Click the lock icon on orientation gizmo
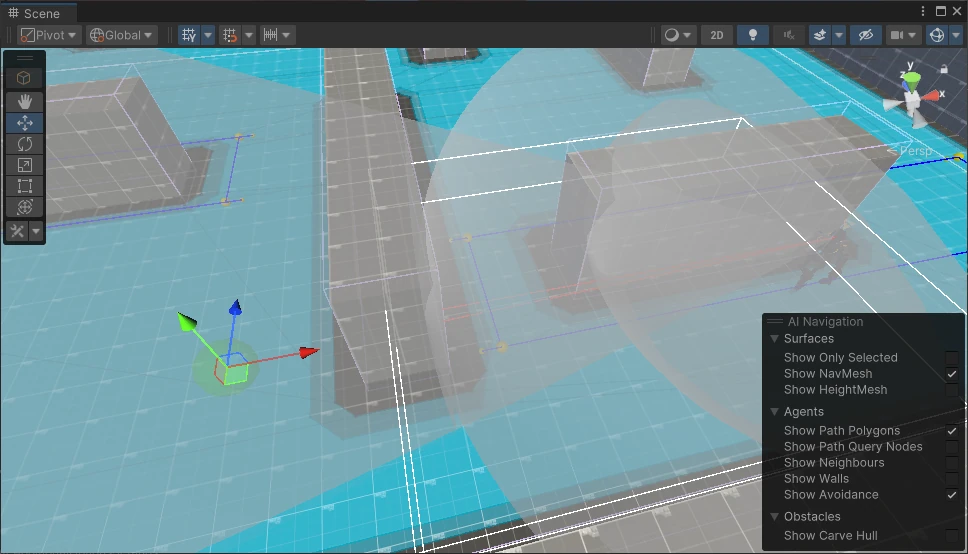Screen dimensions: 968x554 click(x=944, y=69)
